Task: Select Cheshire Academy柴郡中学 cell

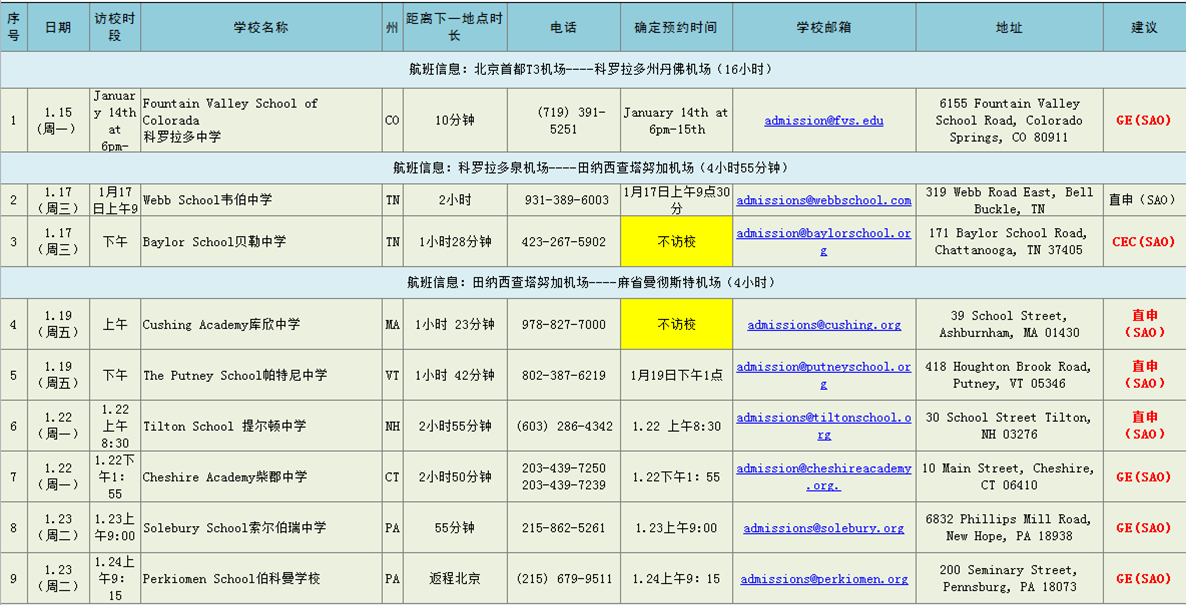Action: [x=261, y=476]
